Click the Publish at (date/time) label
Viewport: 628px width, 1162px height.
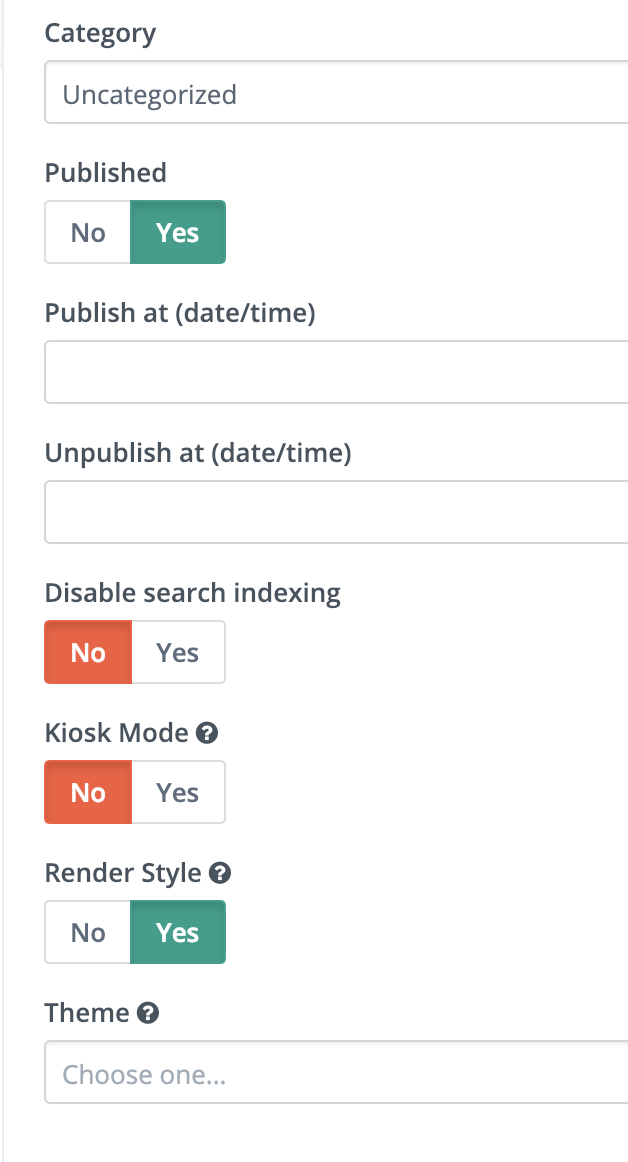click(x=180, y=313)
